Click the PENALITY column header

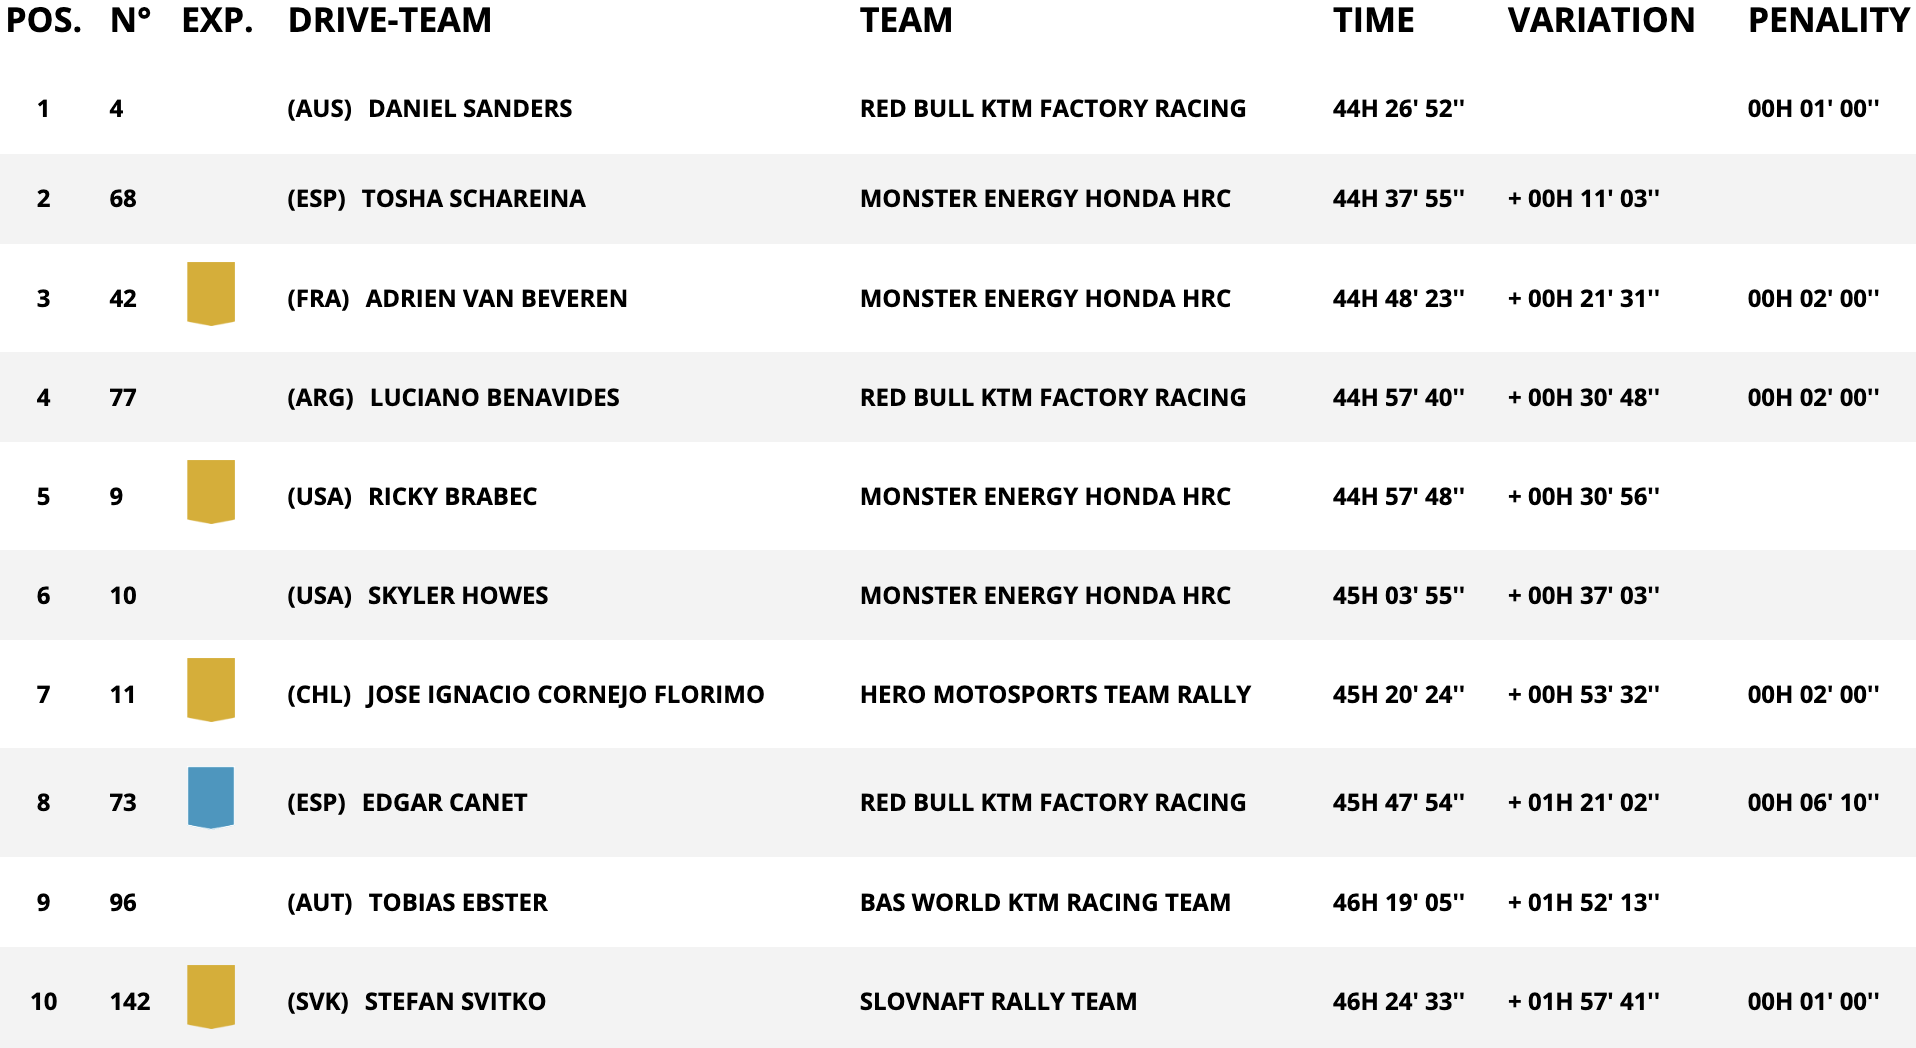[x=1828, y=20]
